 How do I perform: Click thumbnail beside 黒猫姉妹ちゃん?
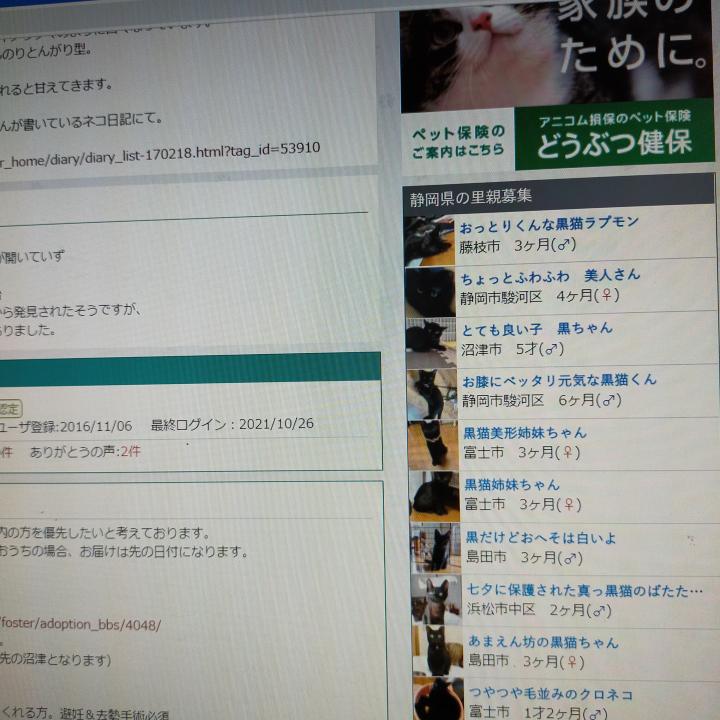pyautogui.click(x=434, y=497)
